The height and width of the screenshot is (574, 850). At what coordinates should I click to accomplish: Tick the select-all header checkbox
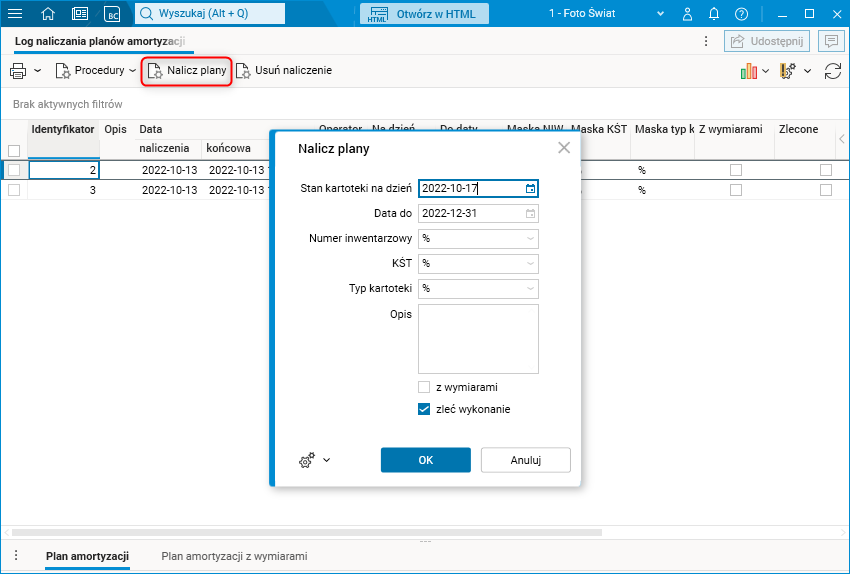point(14,151)
